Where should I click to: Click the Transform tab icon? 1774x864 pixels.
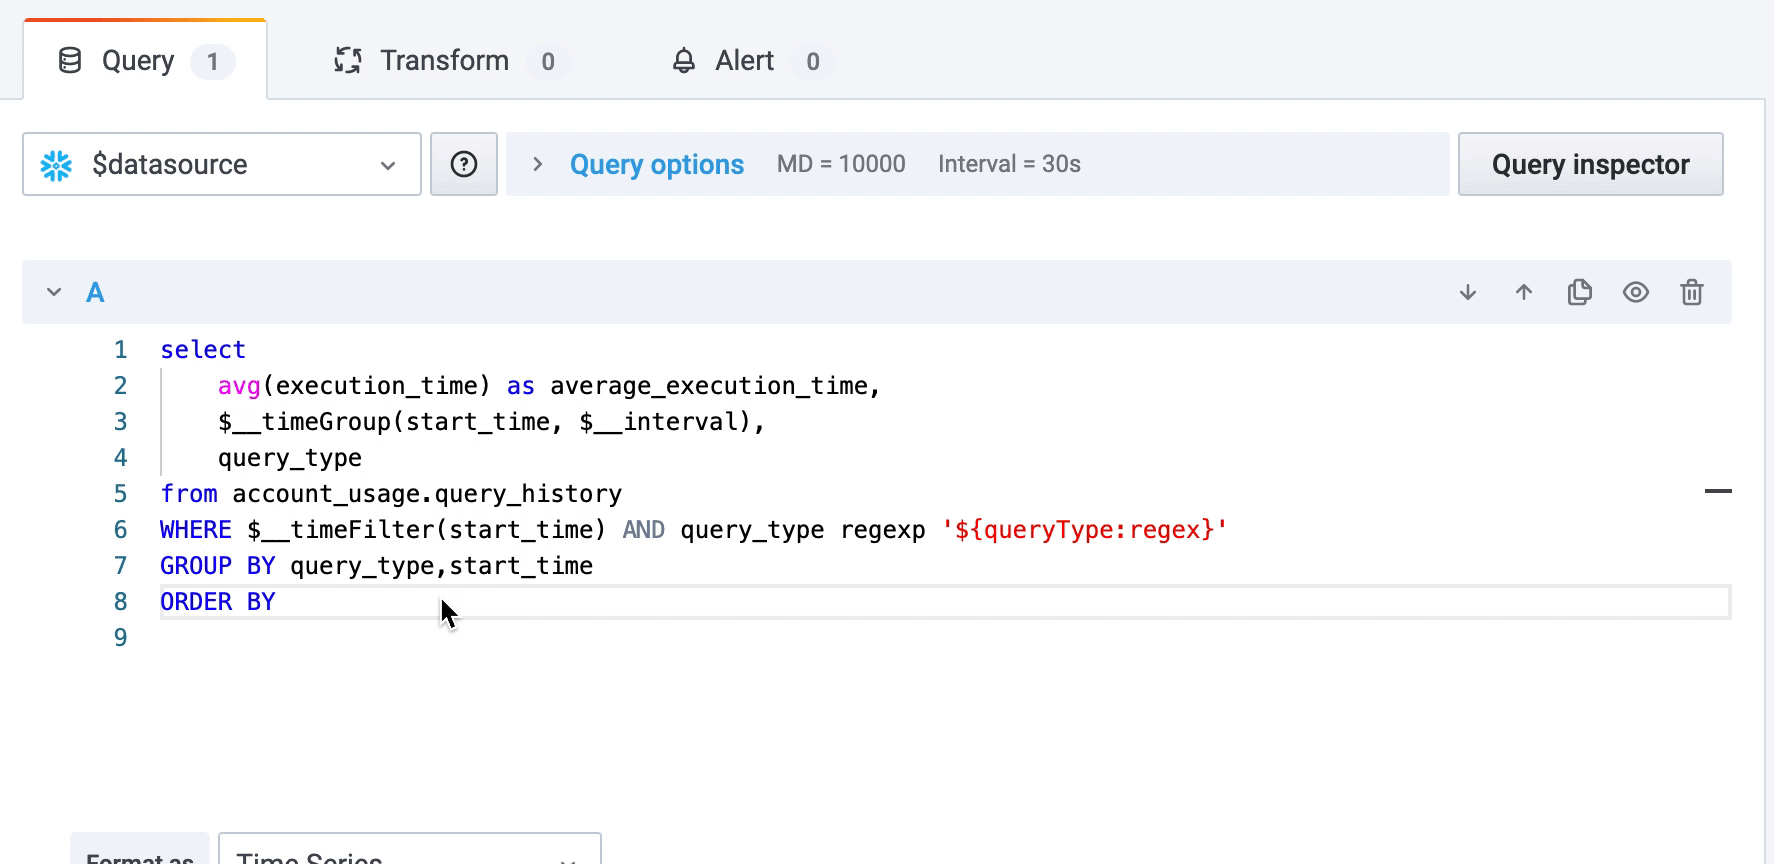coord(347,61)
